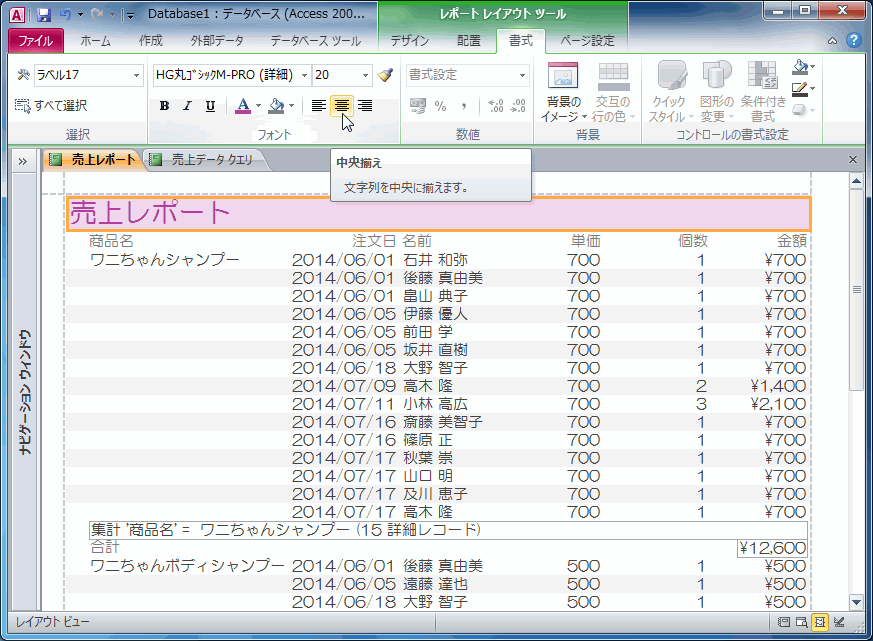Switch to the データベース ツール ribbon tab
Viewport: 873px width, 641px height.
coord(316,41)
